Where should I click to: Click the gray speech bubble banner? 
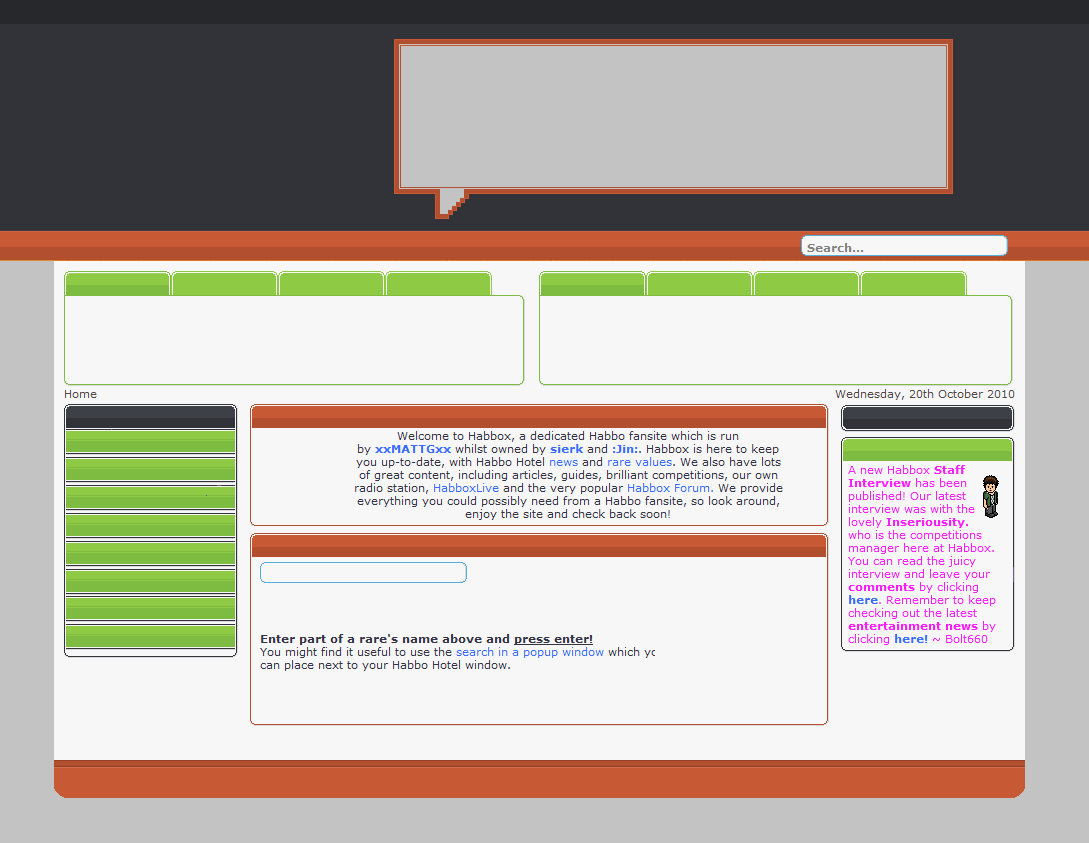pyautogui.click(x=672, y=116)
